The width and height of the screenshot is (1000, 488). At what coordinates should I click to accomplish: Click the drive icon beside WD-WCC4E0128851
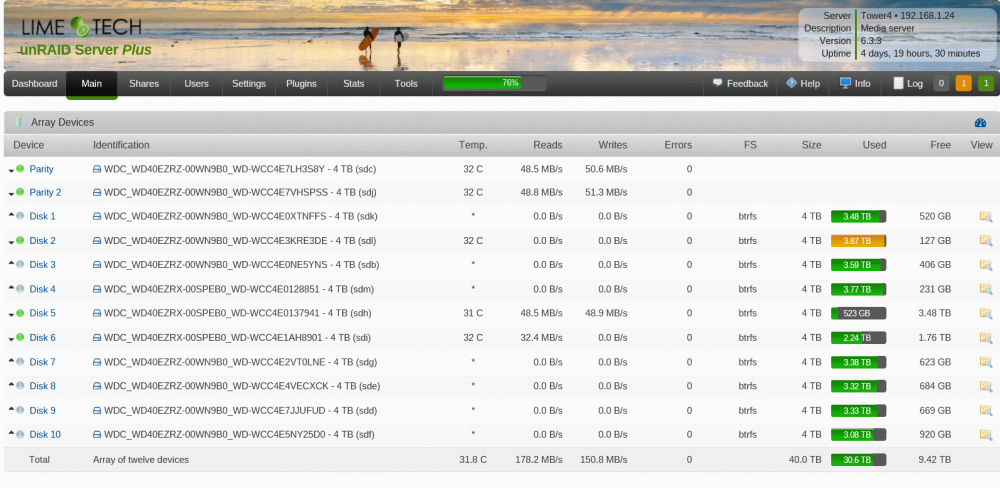click(x=97, y=289)
